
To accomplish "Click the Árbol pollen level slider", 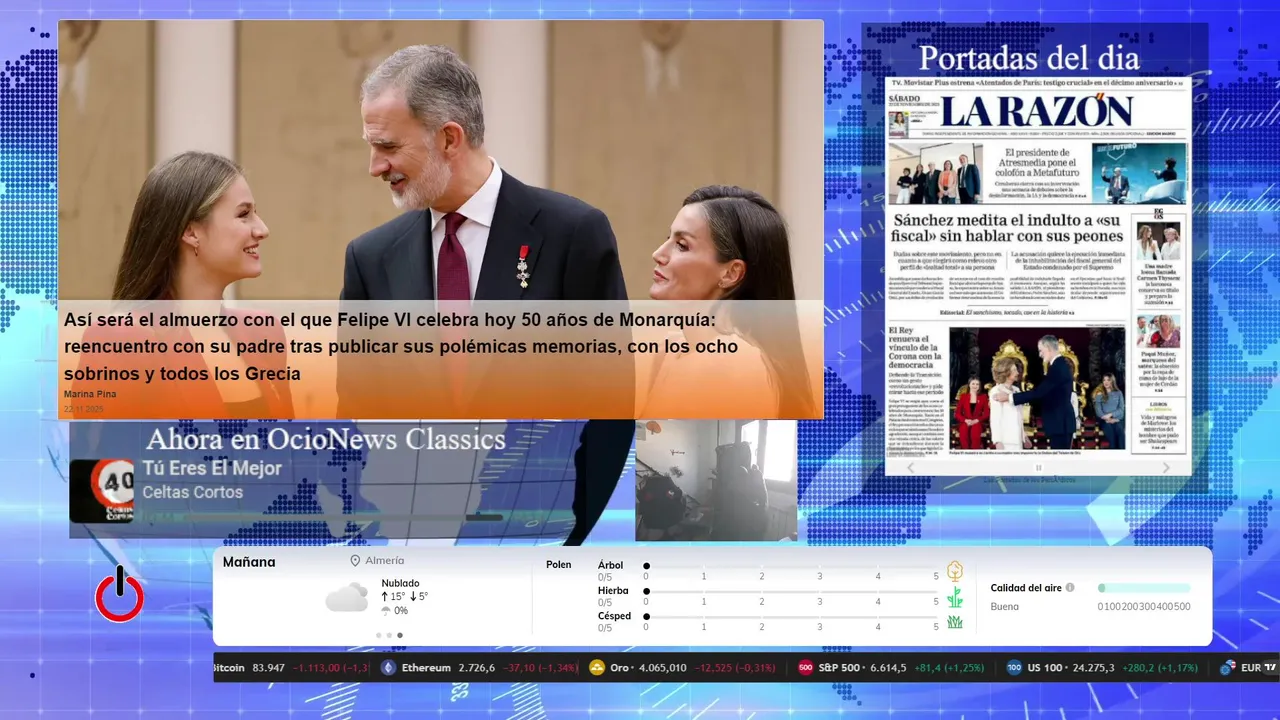I will pos(791,566).
